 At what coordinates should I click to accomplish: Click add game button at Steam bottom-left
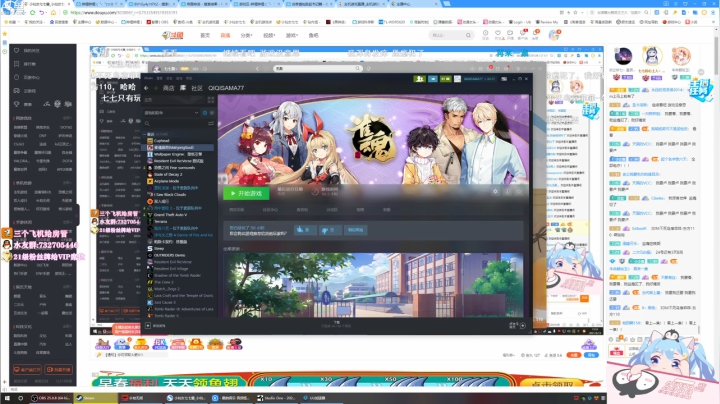(x=155, y=325)
